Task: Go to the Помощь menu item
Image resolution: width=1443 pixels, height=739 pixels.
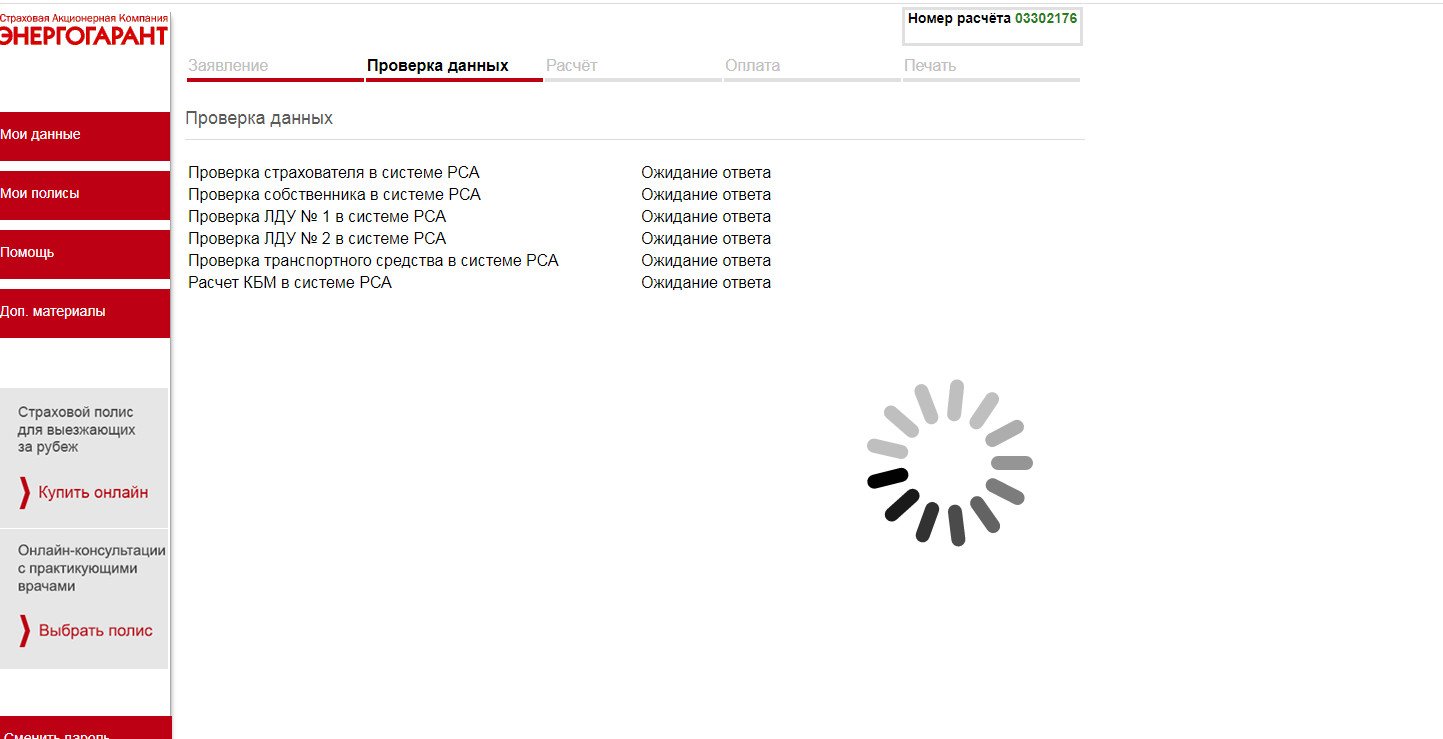Action: [85, 253]
